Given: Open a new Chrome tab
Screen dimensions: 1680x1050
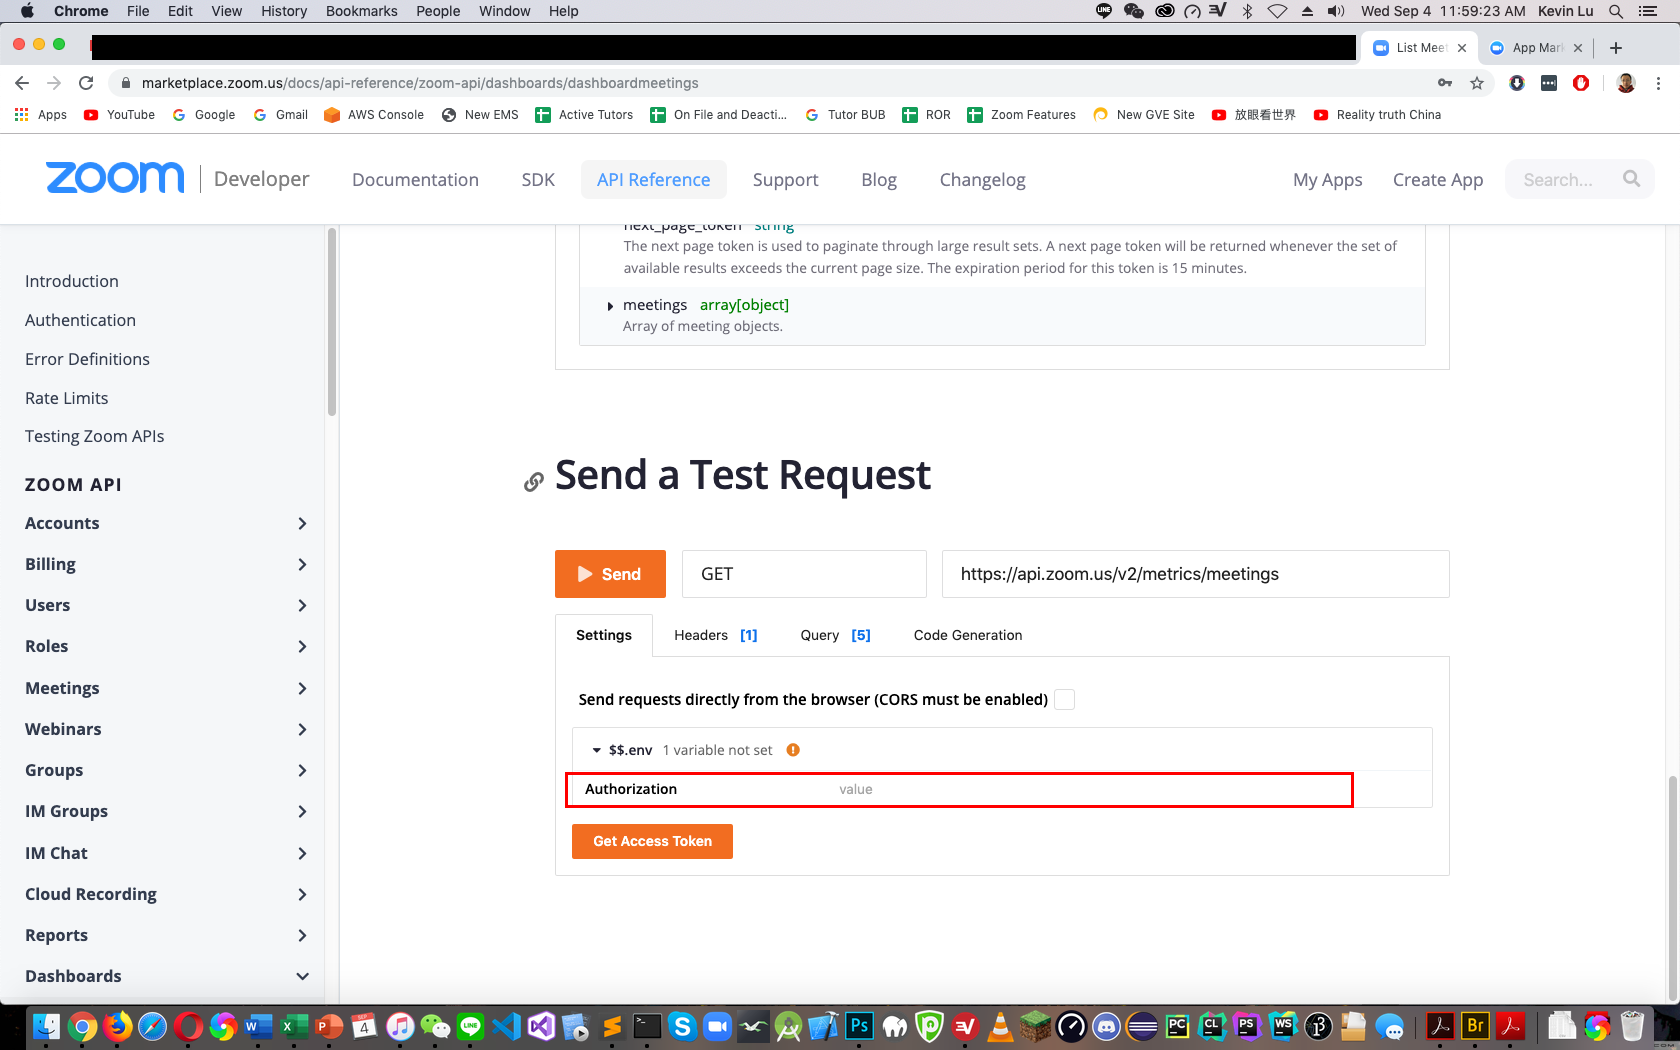Looking at the screenshot, I should coord(1616,48).
